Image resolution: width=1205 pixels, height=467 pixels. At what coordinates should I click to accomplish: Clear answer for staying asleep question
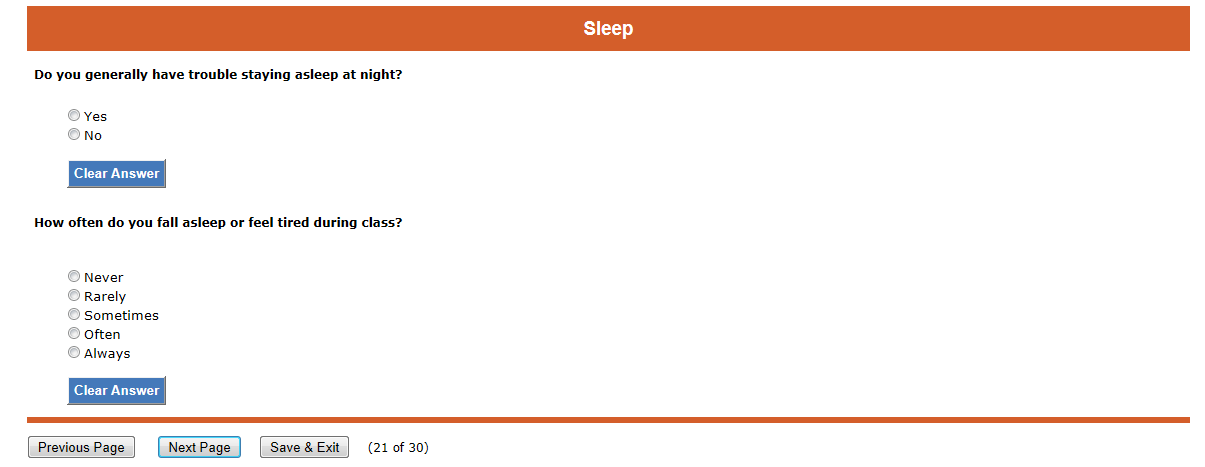pyautogui.click(x=116, y=174)
